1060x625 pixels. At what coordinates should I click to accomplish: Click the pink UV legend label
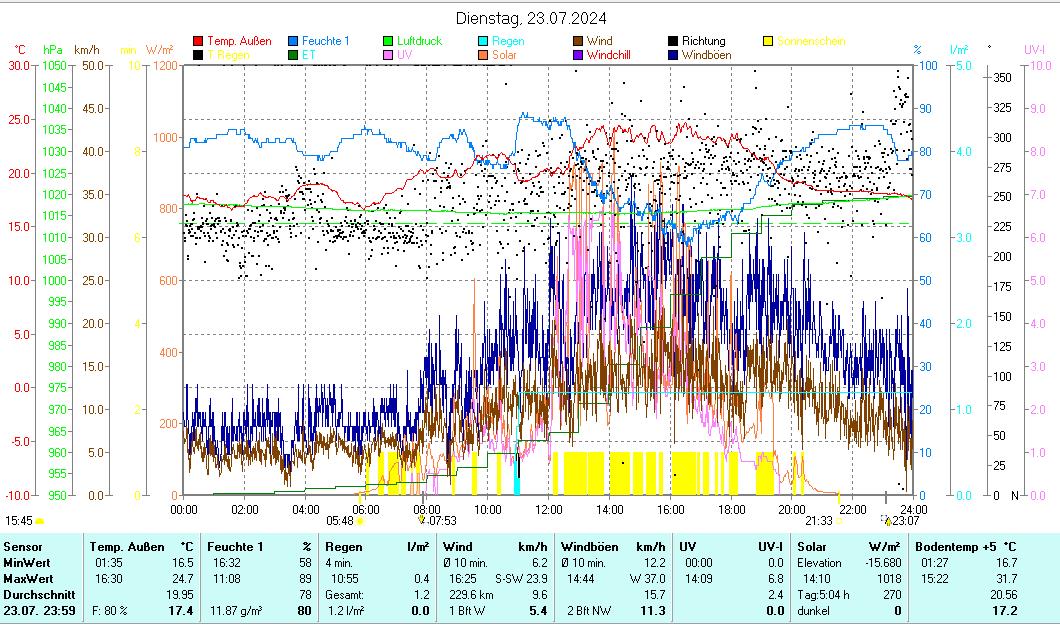[x=404, y=55]
